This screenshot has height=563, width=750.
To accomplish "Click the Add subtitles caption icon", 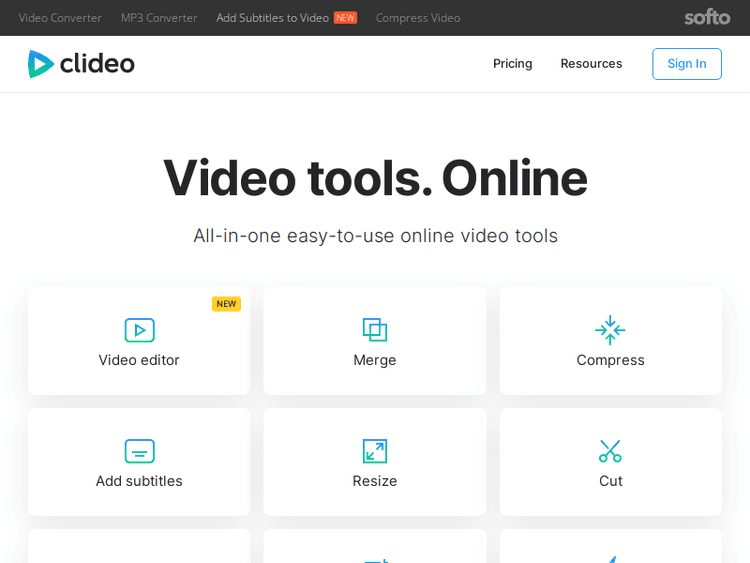I will tap(139, 451).
